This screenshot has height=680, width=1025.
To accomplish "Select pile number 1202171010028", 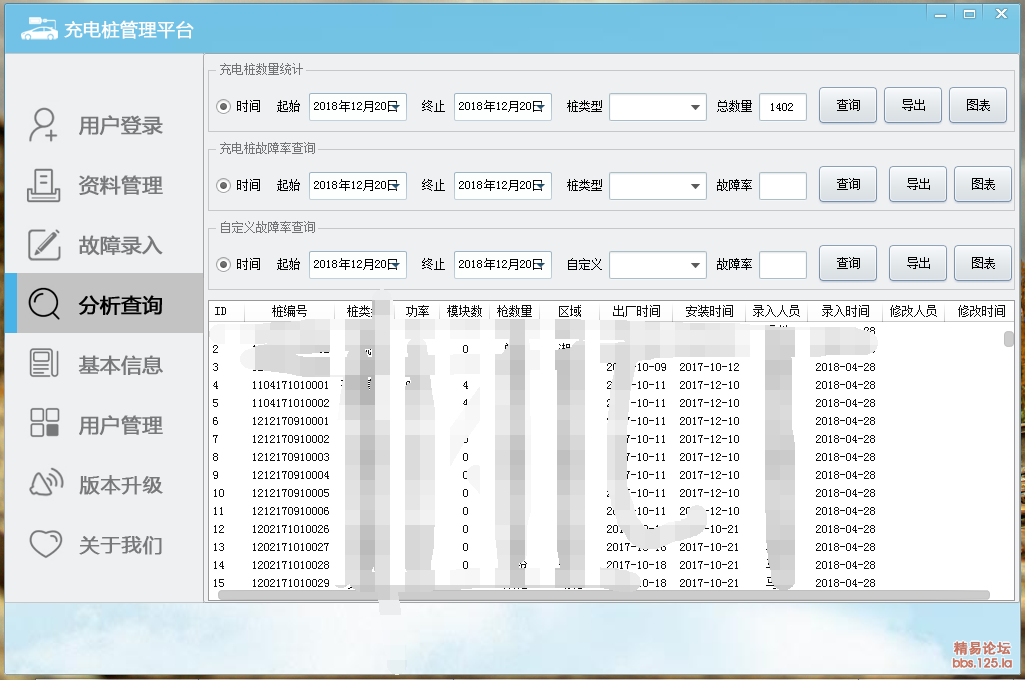I will click(x=290, y=565).
